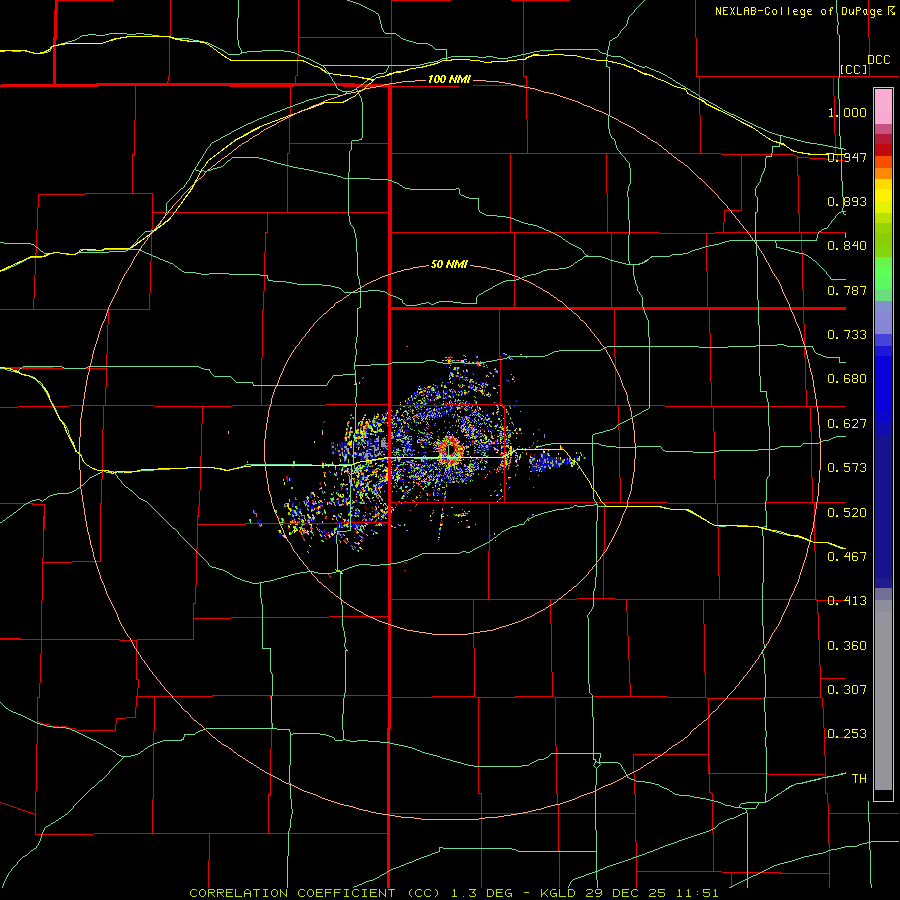Click the 50 NMI range ring label
Viewport: 900px width, 900px height.
[449, 264]
